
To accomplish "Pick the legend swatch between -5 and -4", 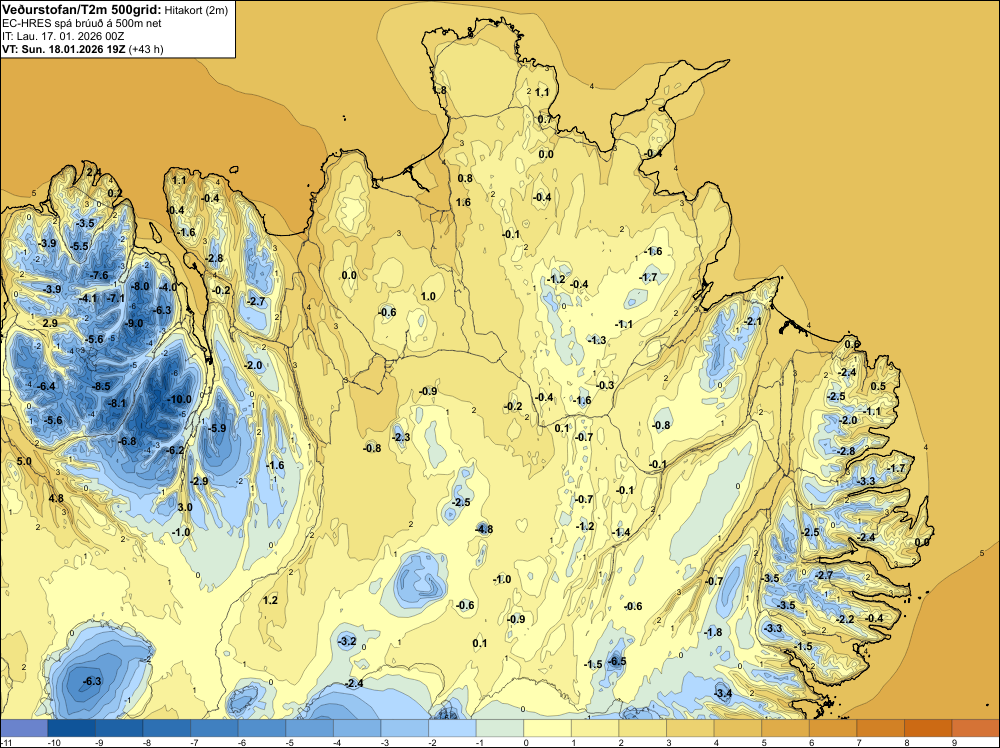I will (x=309, y=728).
